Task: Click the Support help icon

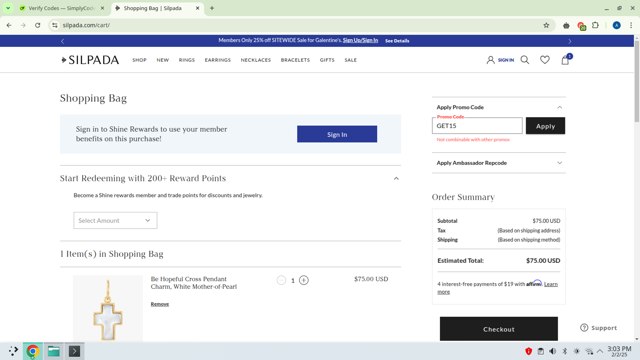Action: 584,328
